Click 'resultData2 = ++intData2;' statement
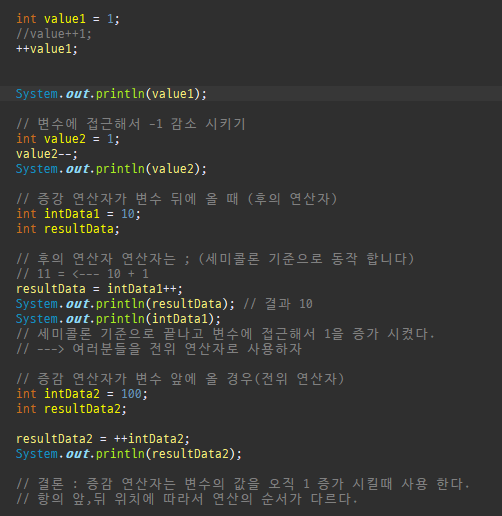502x516 pixels. [x=103, y=439]
